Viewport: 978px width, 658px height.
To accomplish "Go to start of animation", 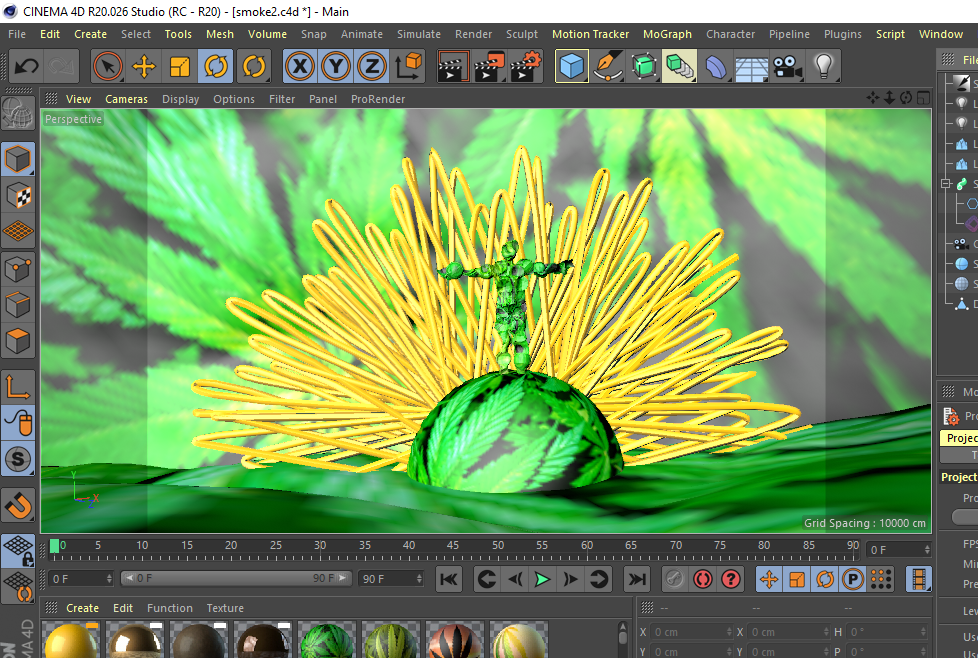I will pyautogui.click(x=448, y=579).
